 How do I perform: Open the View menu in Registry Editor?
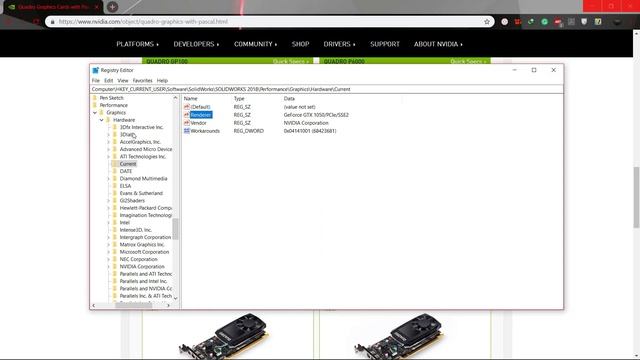point(123,80)
